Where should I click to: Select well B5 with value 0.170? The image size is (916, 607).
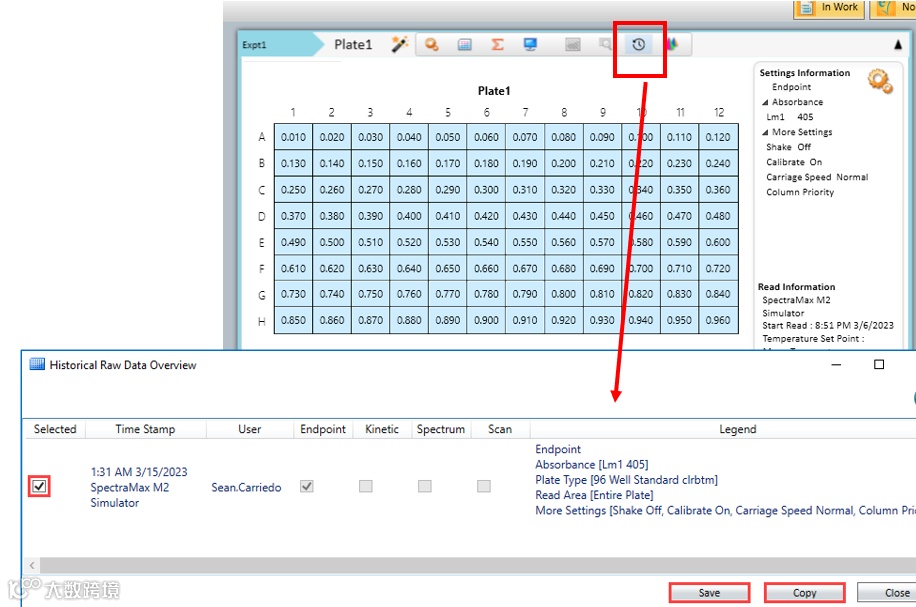click(447, 164)
